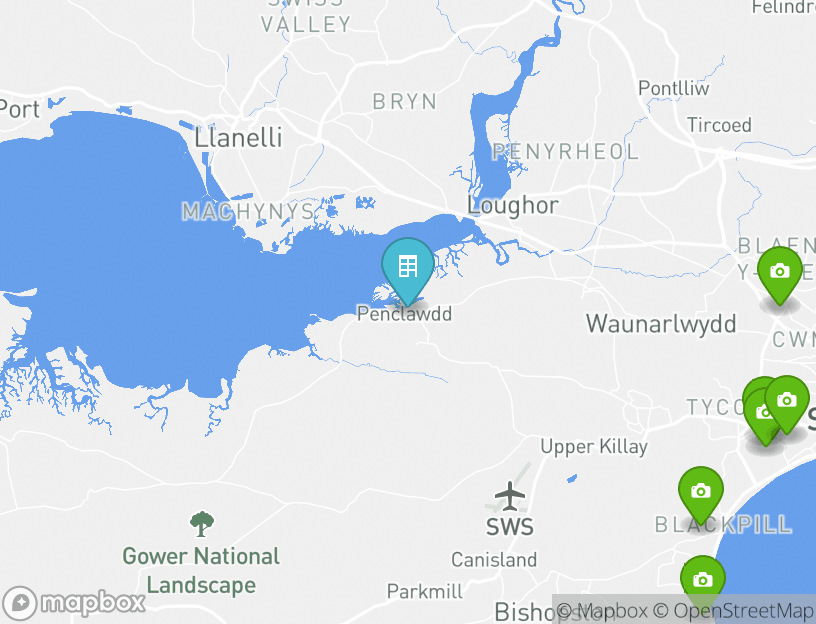Select the Waunarlwydd label on the map
This screenshot has width=816, height=624.
(x=661, y=324)
